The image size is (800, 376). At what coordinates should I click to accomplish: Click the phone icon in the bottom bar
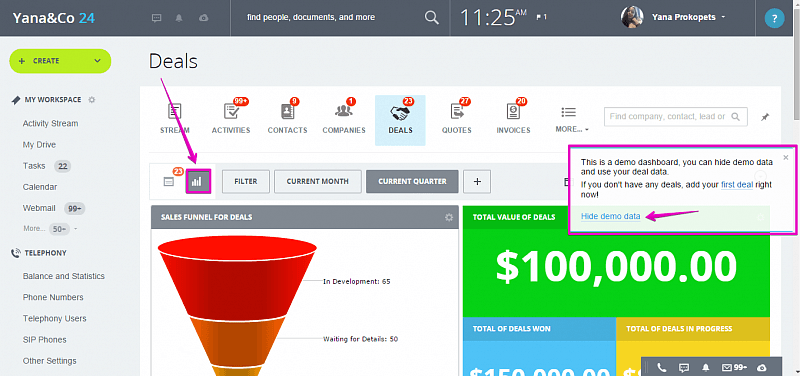(x=662, y=367)
